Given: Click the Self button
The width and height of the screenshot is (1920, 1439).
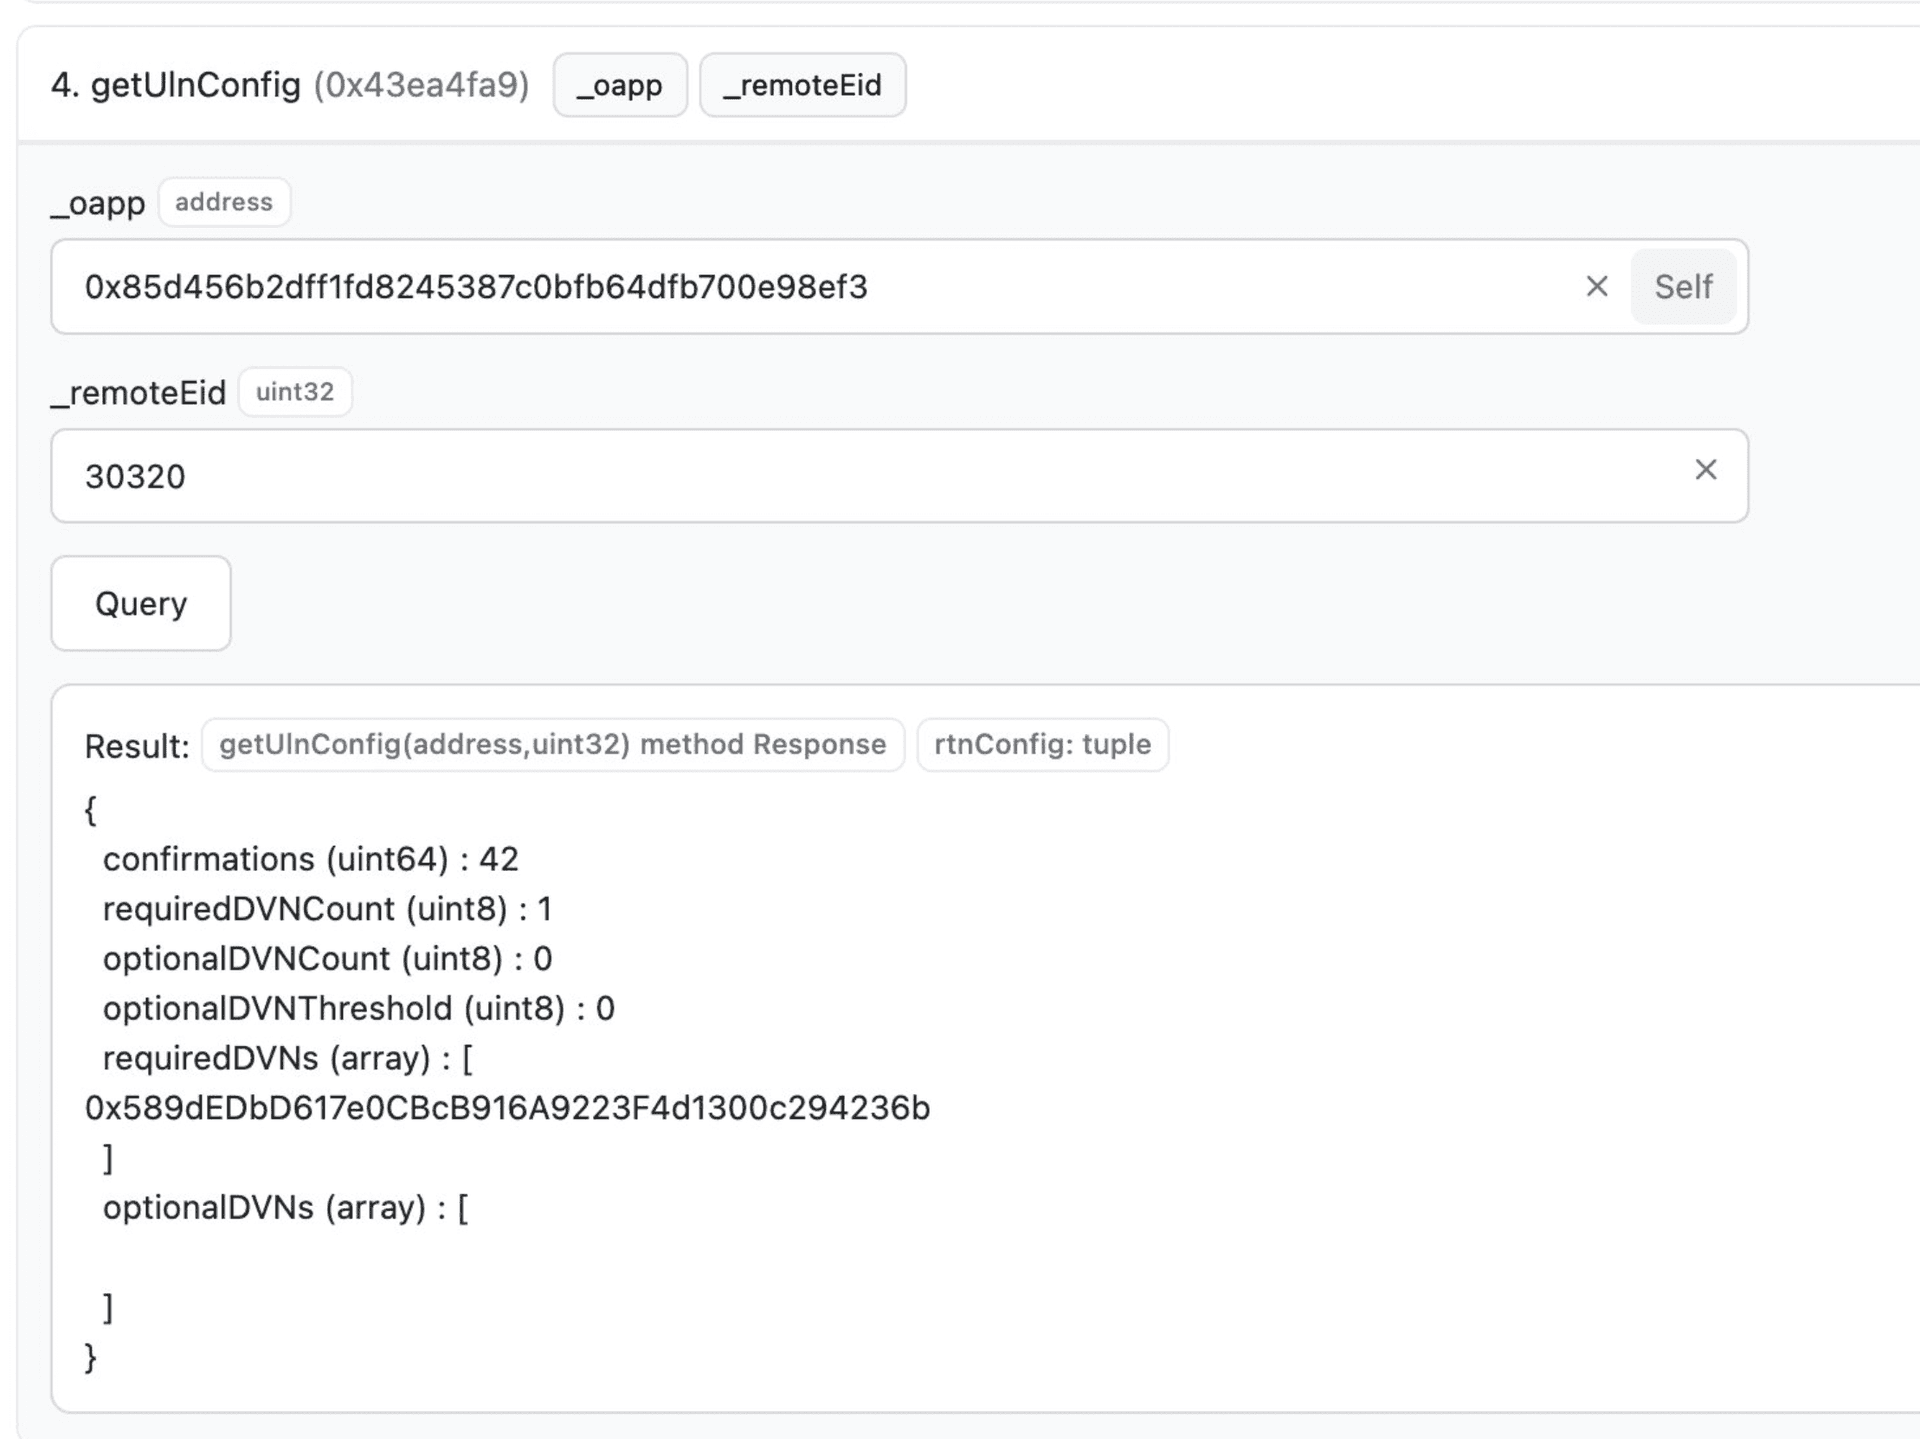Looking at the screenshot, I should click(x=1683, y=287).
